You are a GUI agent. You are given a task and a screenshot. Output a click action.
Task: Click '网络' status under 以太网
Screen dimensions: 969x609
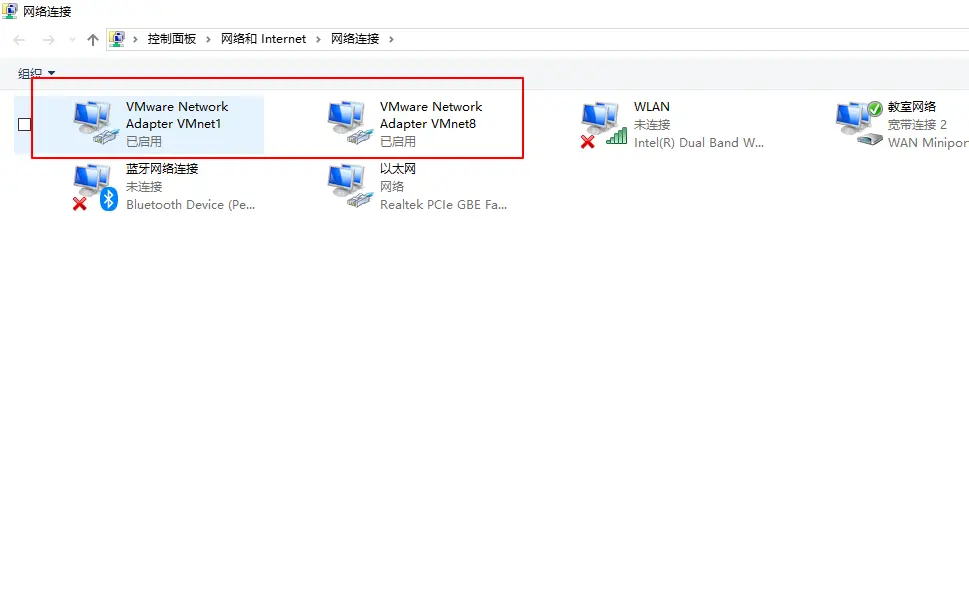point(392,187)
